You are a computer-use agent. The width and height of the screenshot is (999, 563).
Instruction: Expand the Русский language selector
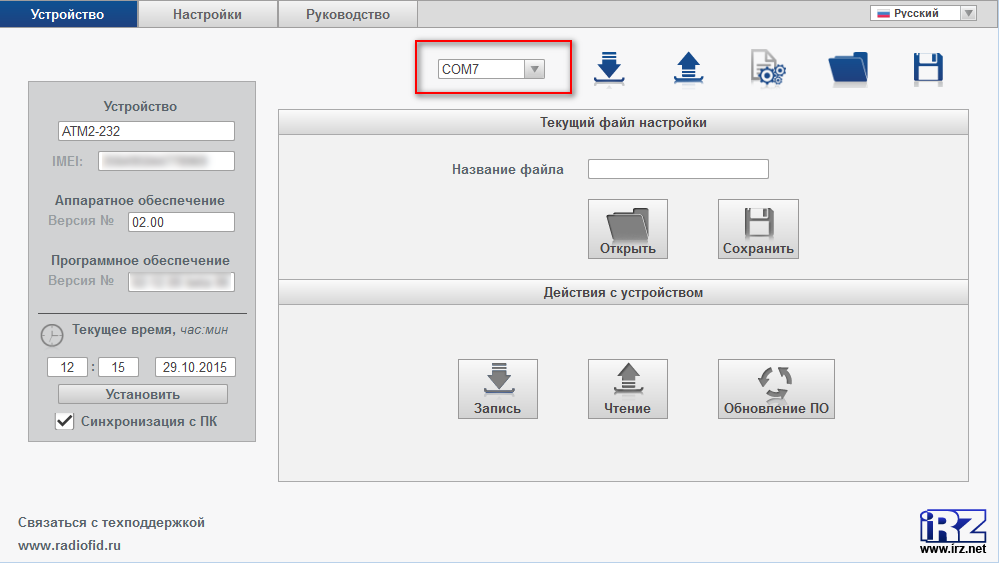pos(923,13)
